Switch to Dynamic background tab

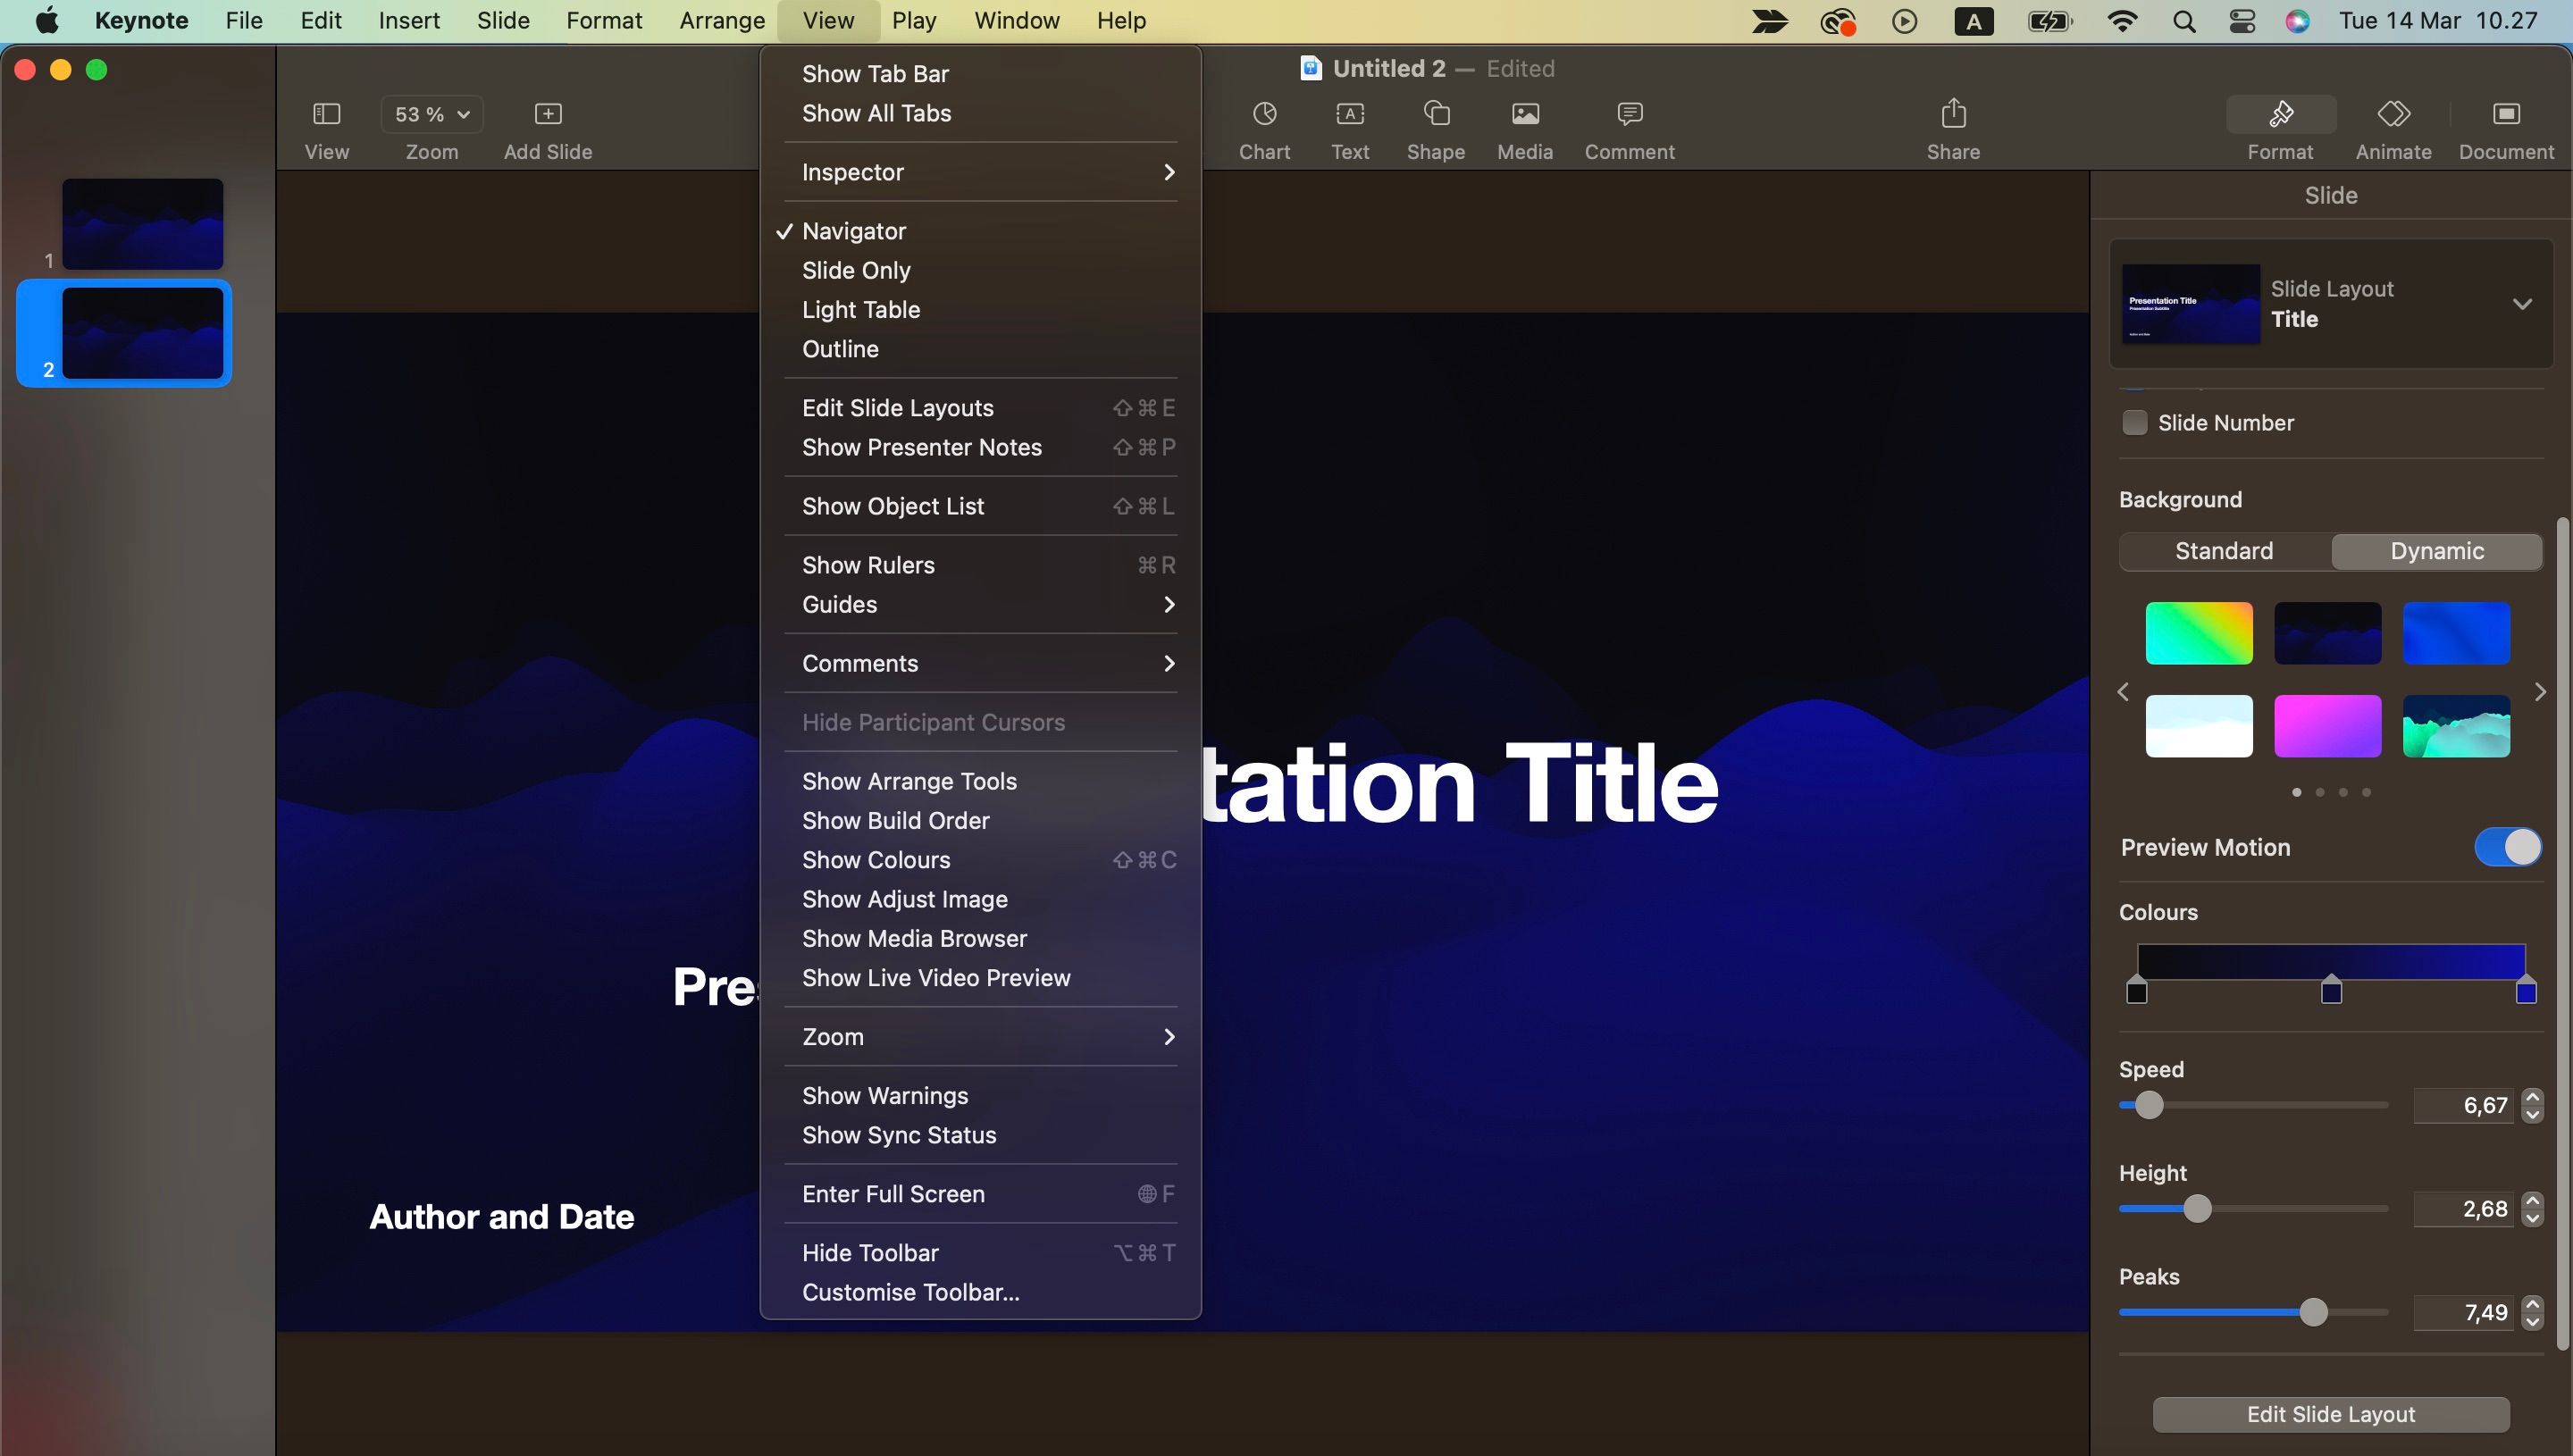pos(2435,551)
